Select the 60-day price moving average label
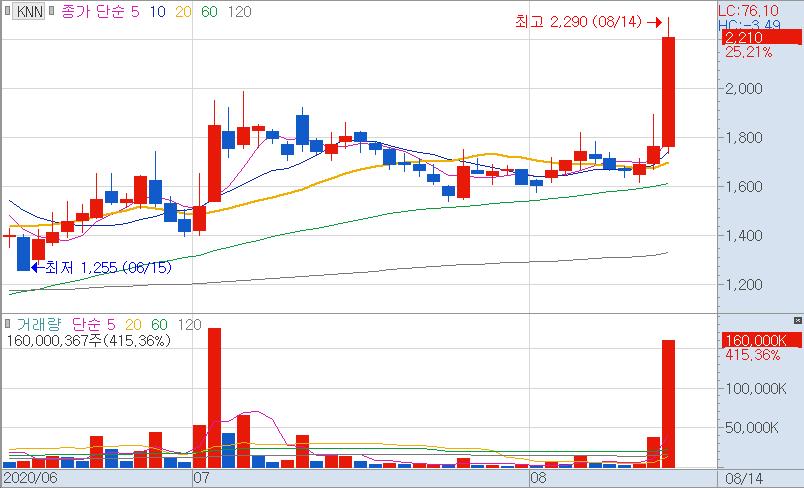804x488 pixels. click(x=209, y=11)
